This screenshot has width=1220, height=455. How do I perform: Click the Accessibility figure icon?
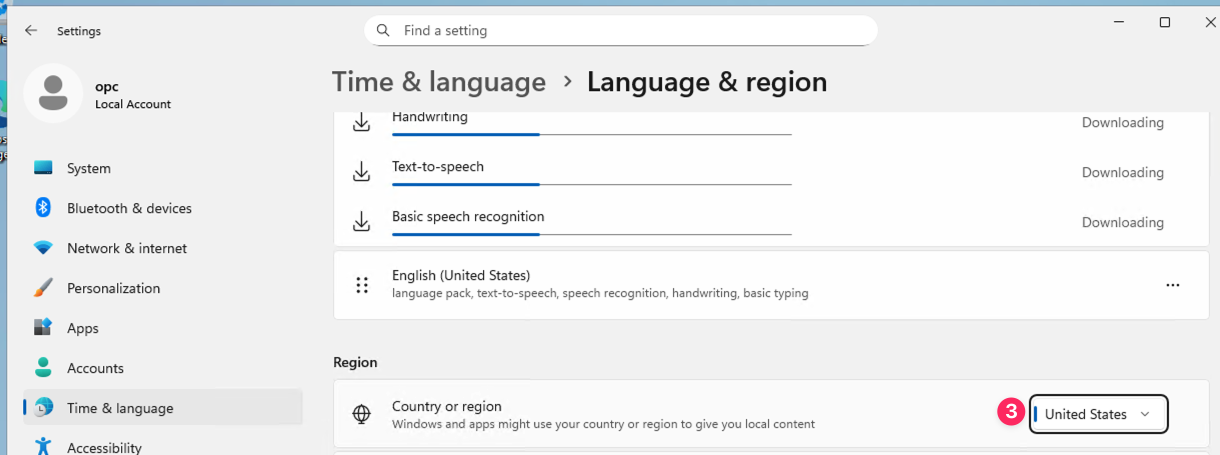pos(43,446)
